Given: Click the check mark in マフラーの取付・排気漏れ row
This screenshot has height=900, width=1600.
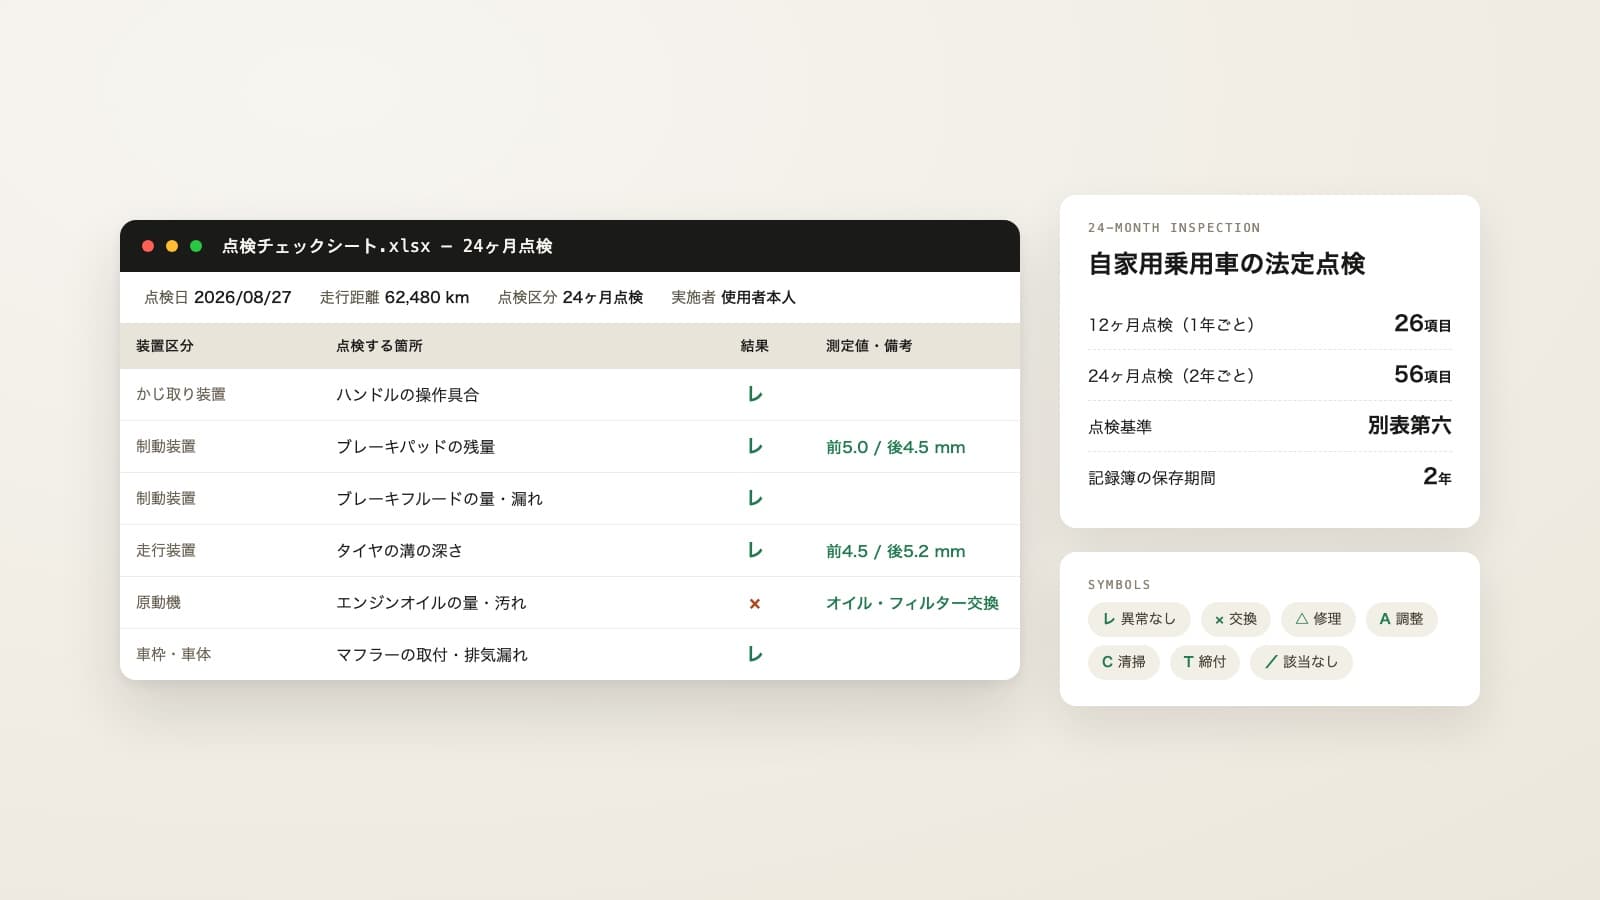Looking at the screenshot, I should click(x=755, y=654).
